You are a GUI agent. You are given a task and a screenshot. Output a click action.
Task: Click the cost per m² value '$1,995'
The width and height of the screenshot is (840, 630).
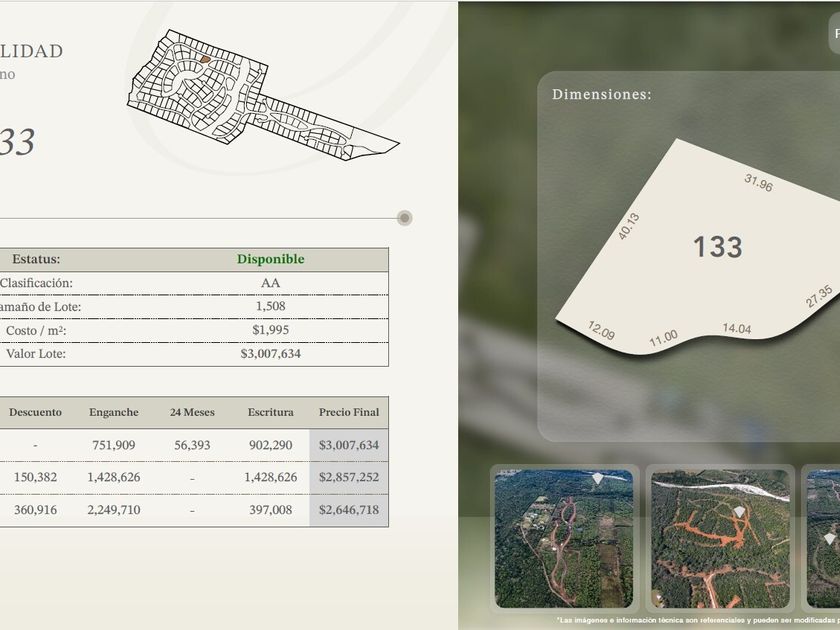coord(271,330)
